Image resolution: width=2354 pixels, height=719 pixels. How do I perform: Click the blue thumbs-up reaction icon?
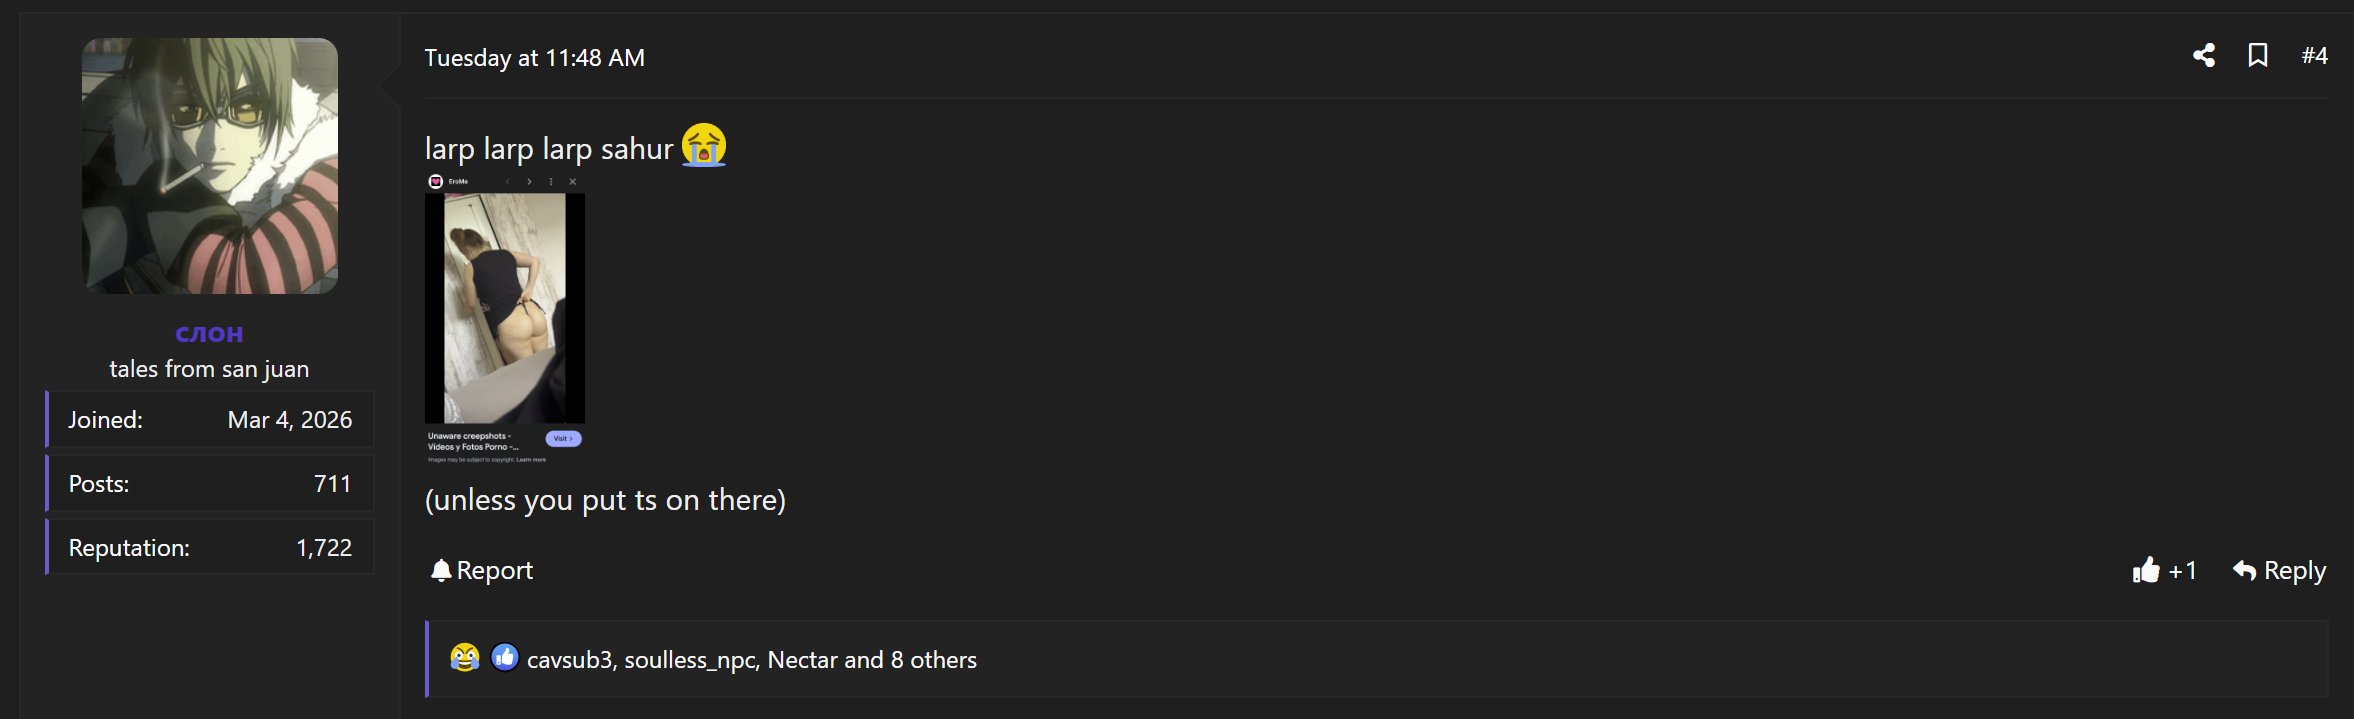coord(505,658)
